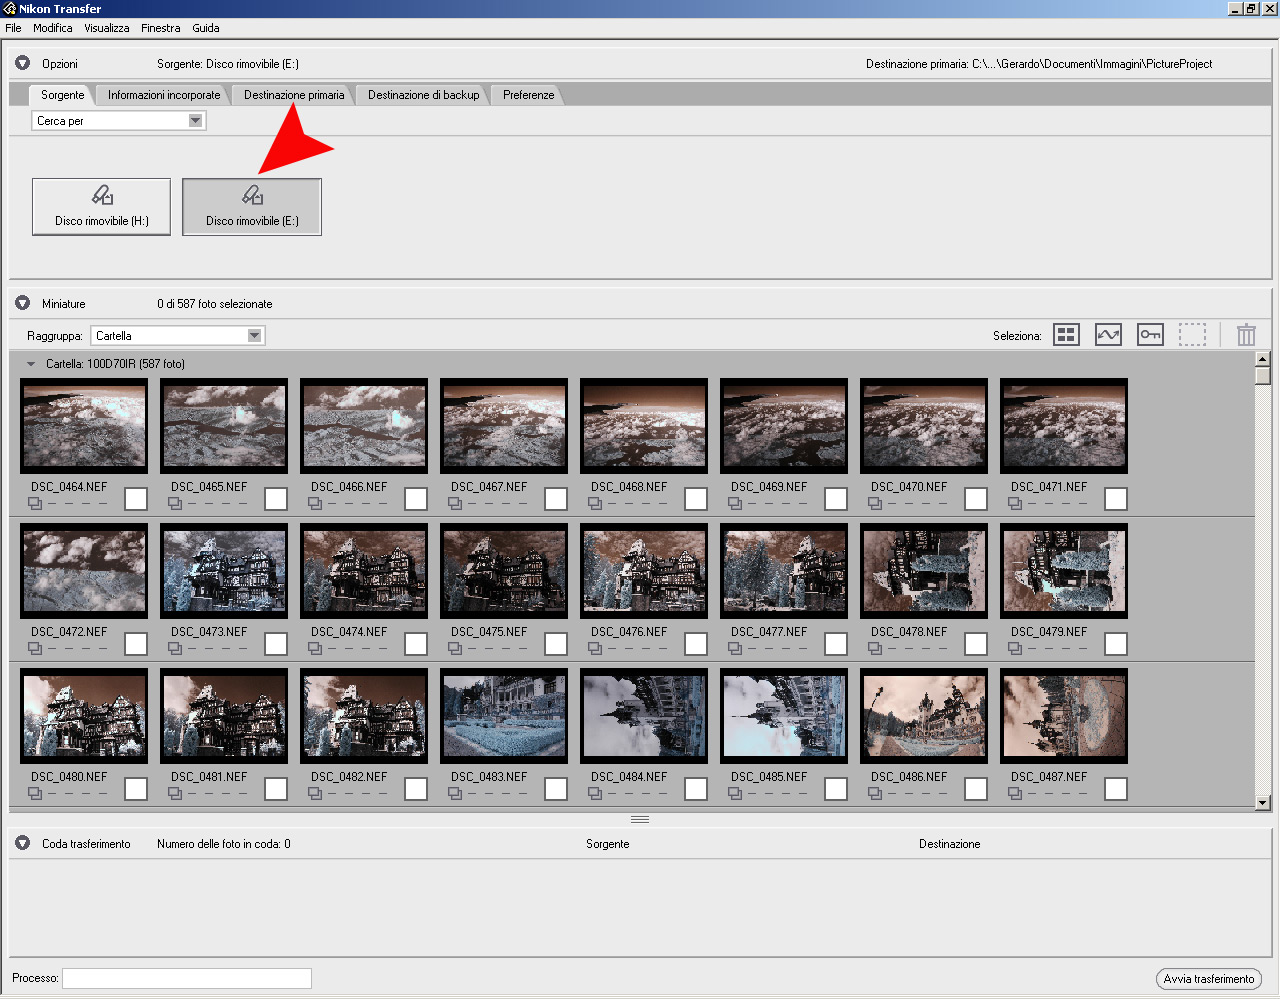Click the thumbnail scrollbar down arrow
The image size is (1280, 999).
1263,802
